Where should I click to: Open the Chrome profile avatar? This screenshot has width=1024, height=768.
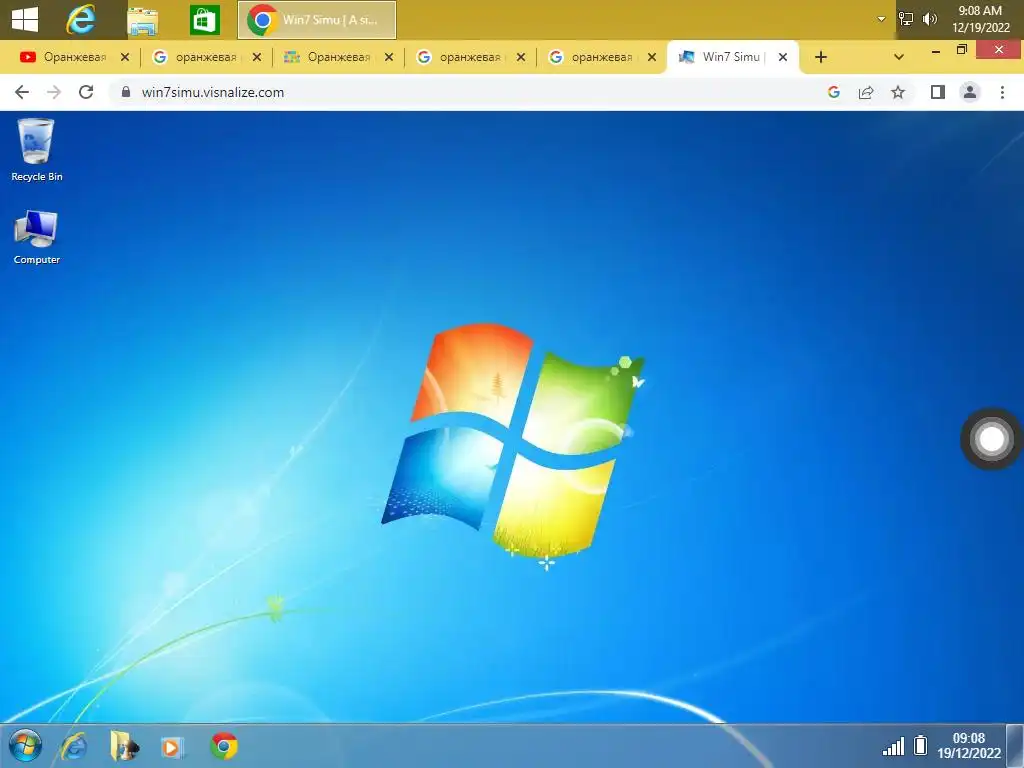pos(970,92)
